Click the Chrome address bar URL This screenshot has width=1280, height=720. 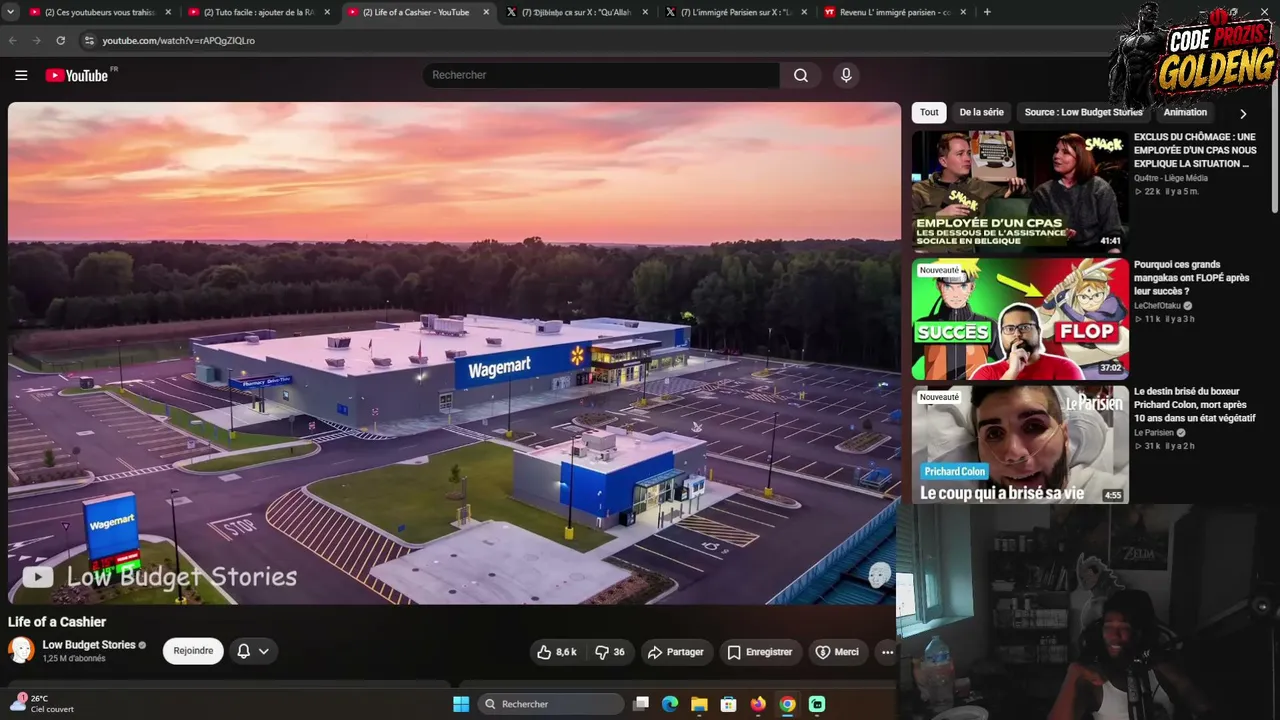(178, 41)
